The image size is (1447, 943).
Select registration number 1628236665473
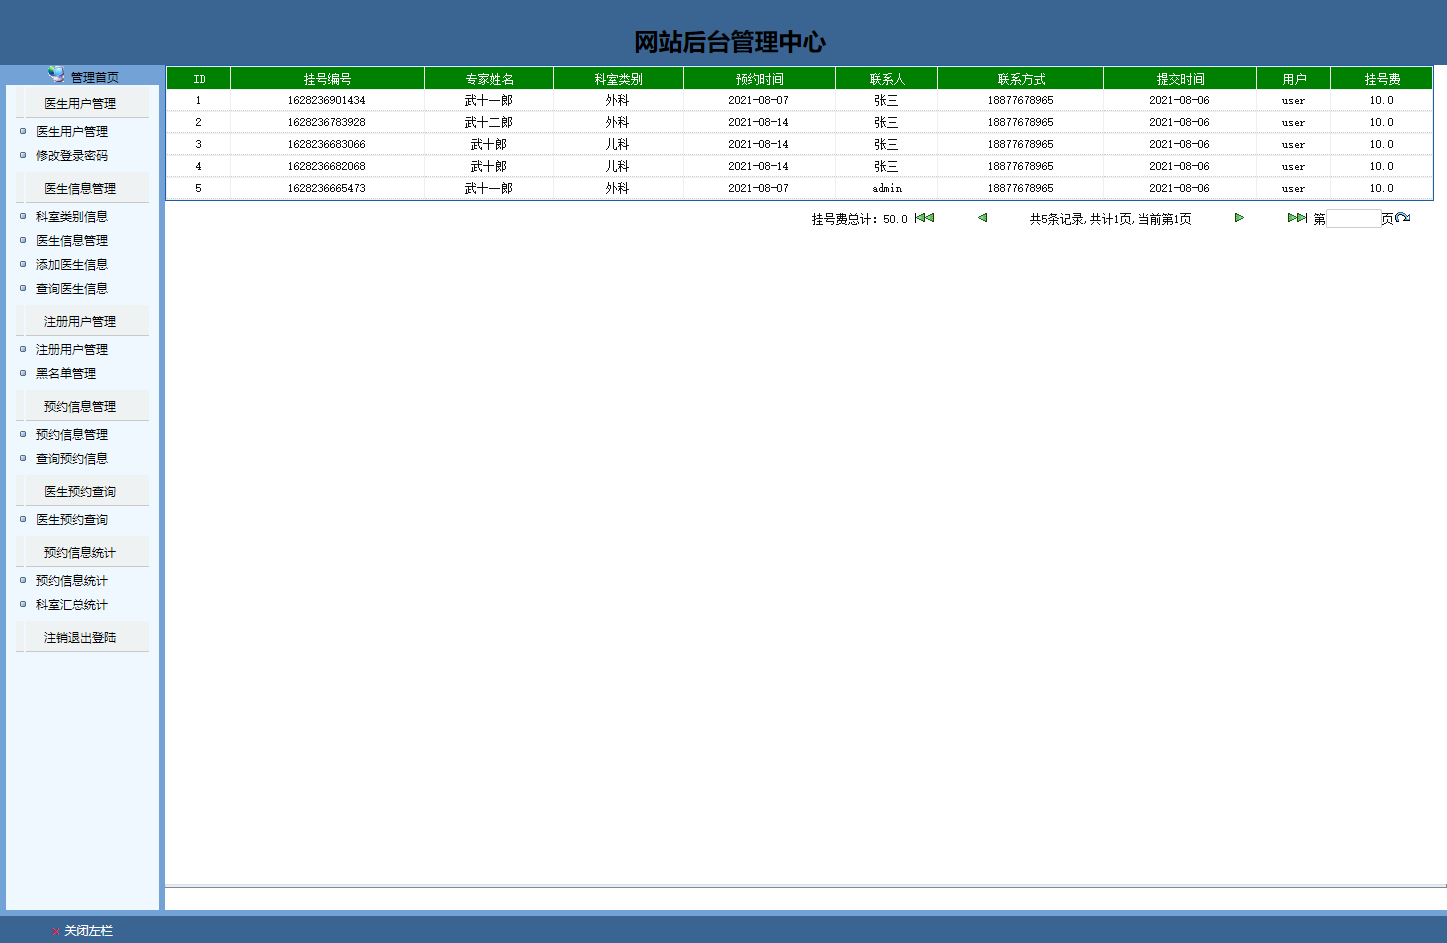point(327,188)
